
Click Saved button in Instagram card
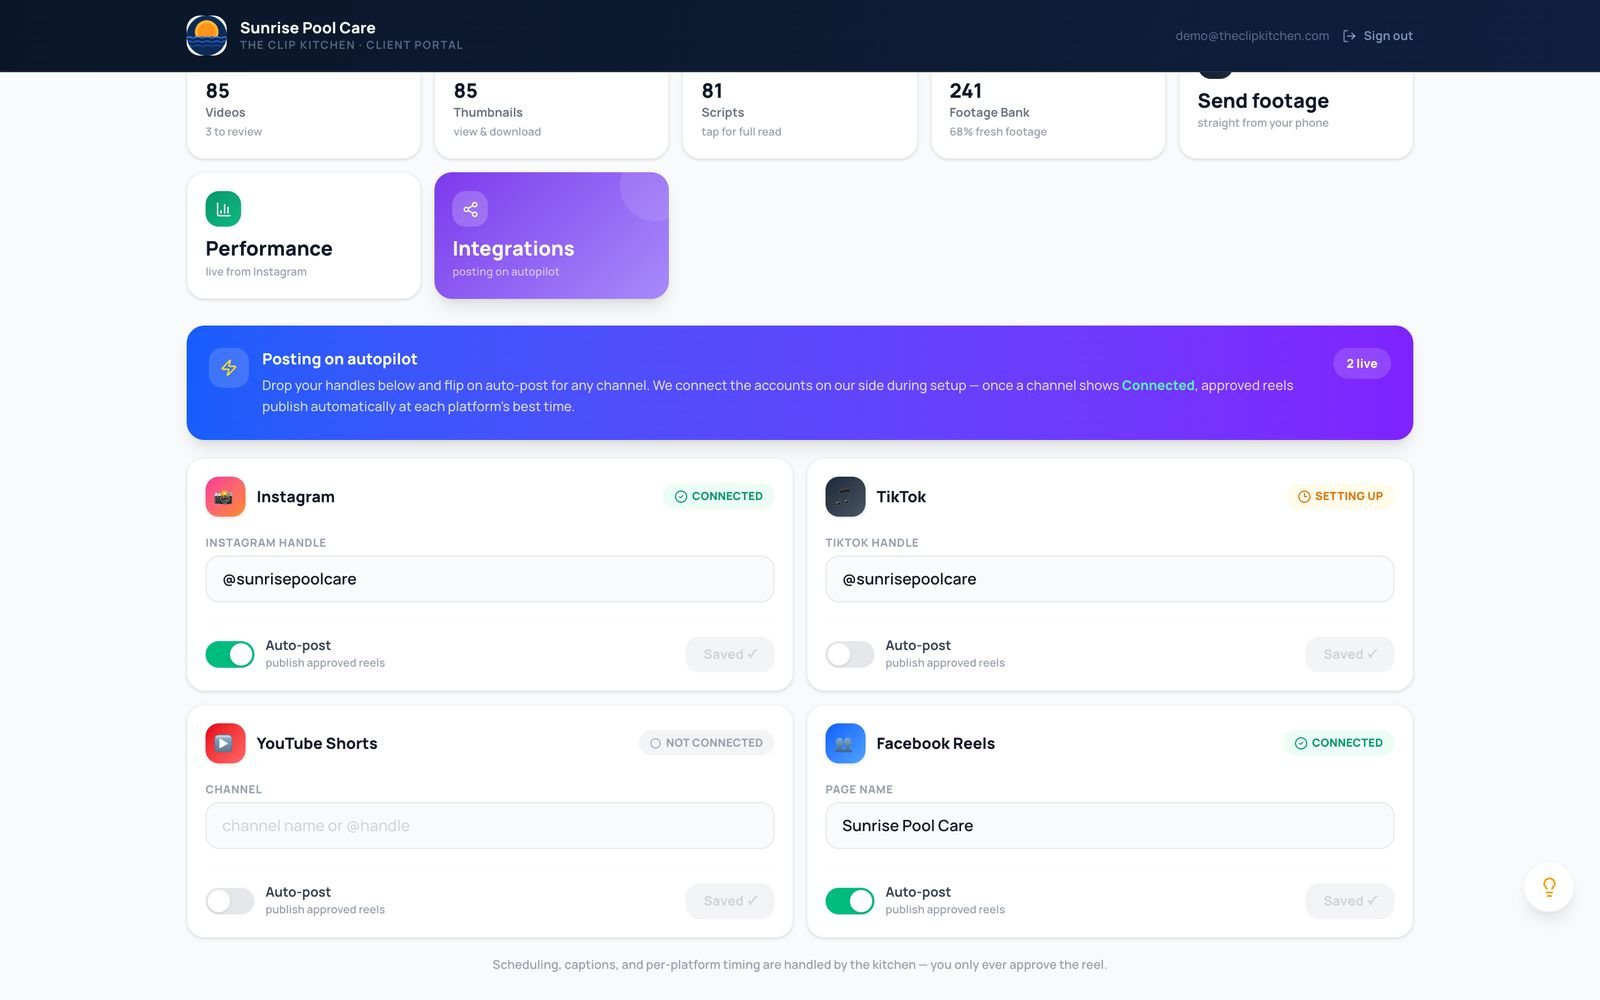pos(730,654)
